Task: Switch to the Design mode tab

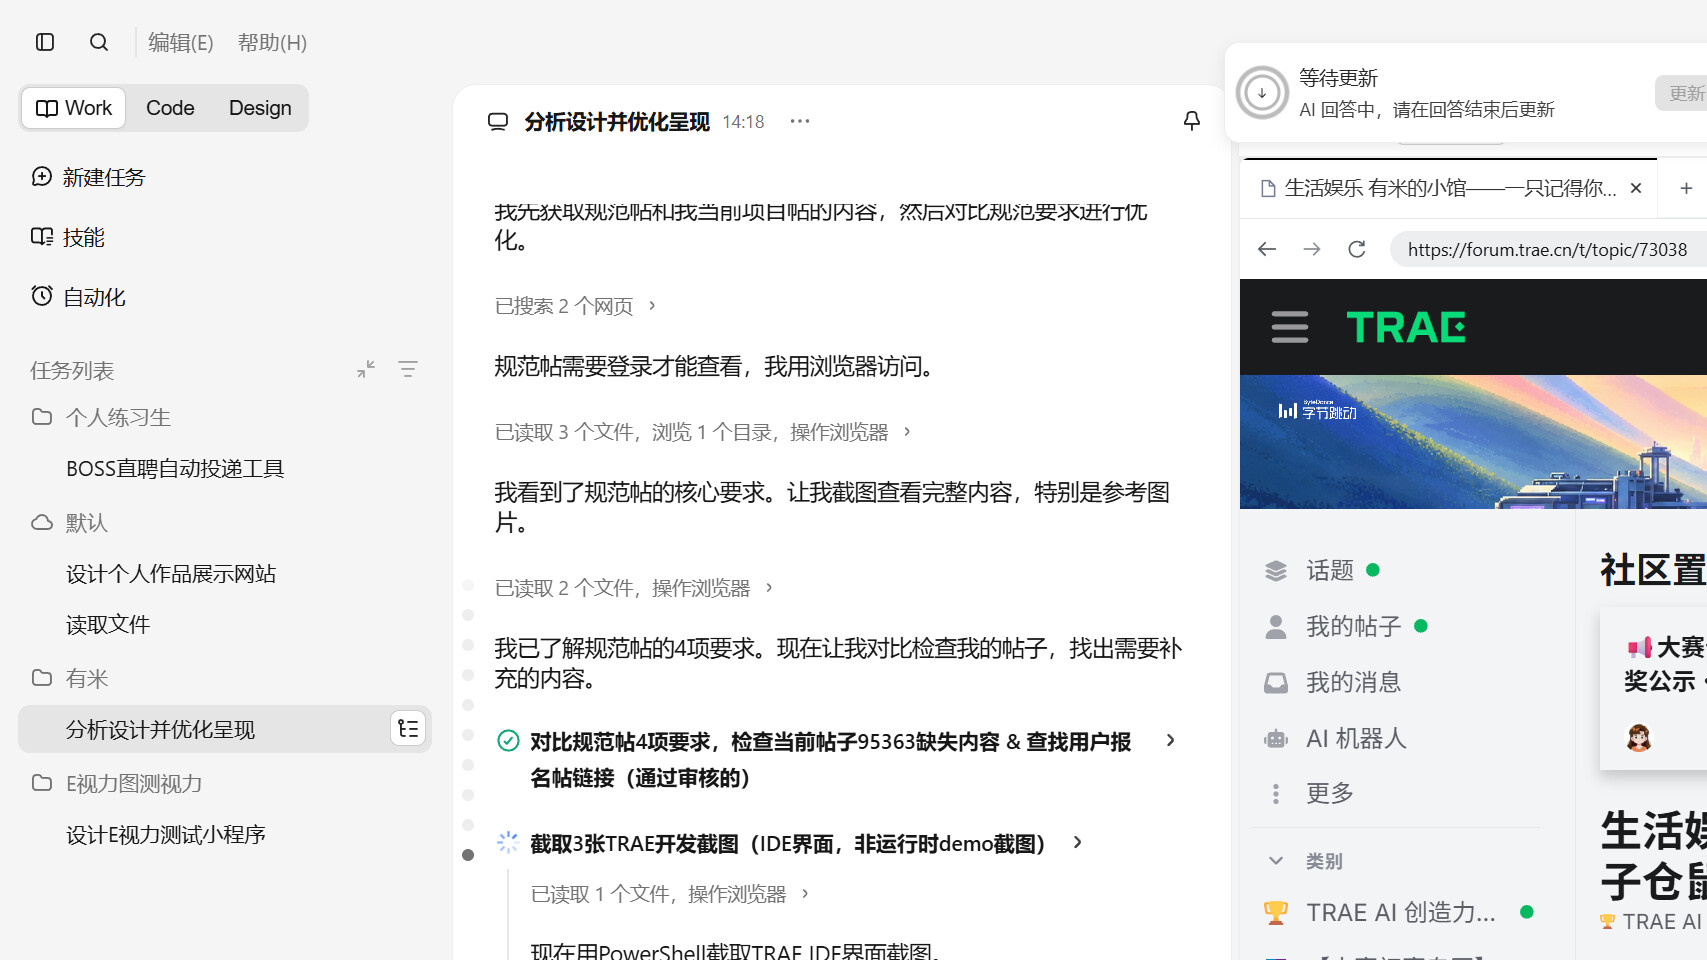Action: click(260, 108)
